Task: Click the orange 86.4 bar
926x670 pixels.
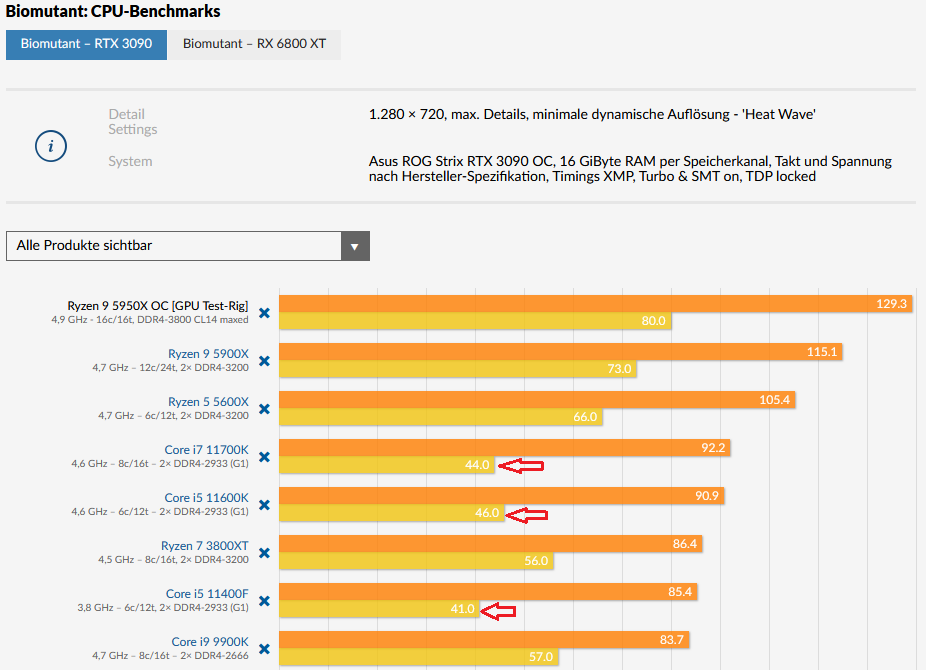Action: coord(491,544)
